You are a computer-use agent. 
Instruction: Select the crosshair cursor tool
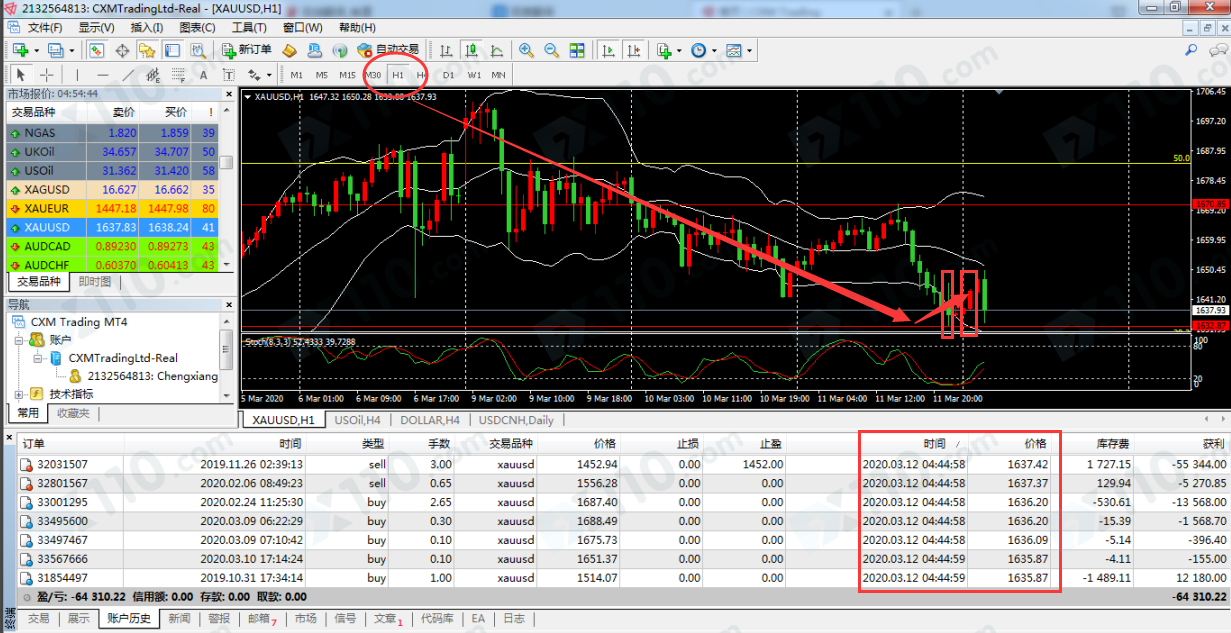[47, 75]
